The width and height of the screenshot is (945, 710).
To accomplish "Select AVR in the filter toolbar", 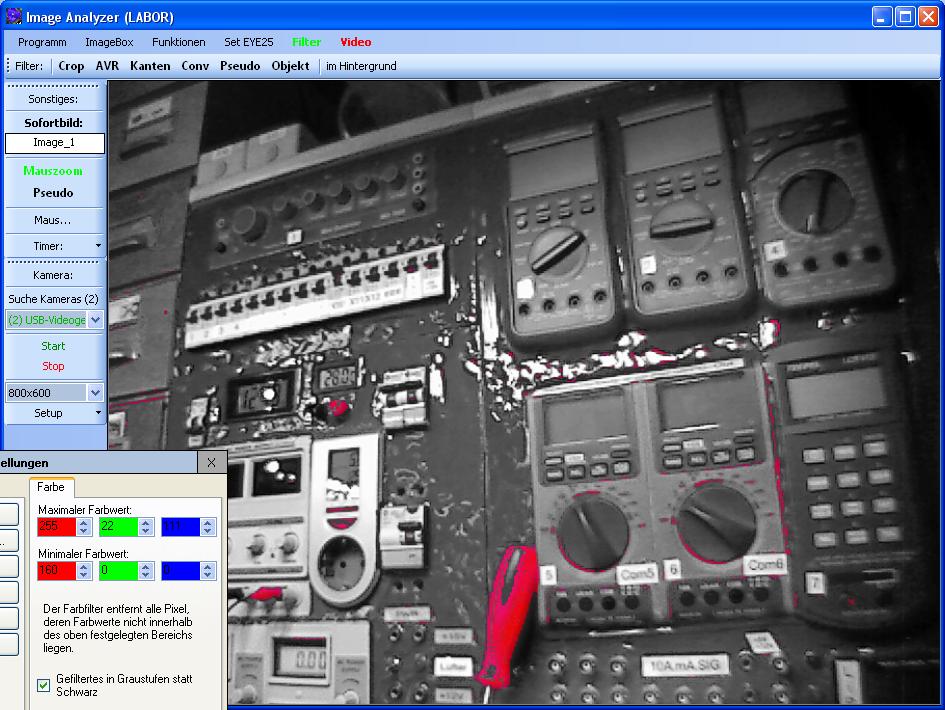I will tap(107, 66).
